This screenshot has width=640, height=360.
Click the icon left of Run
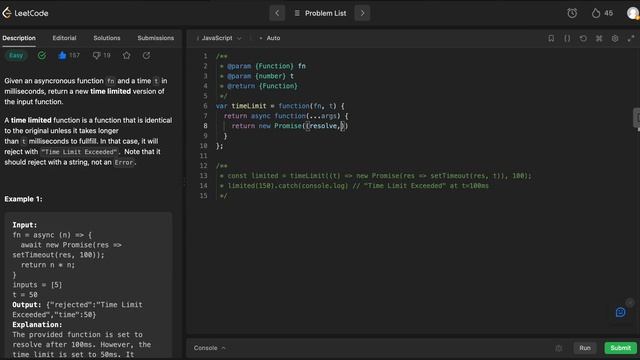558,348
